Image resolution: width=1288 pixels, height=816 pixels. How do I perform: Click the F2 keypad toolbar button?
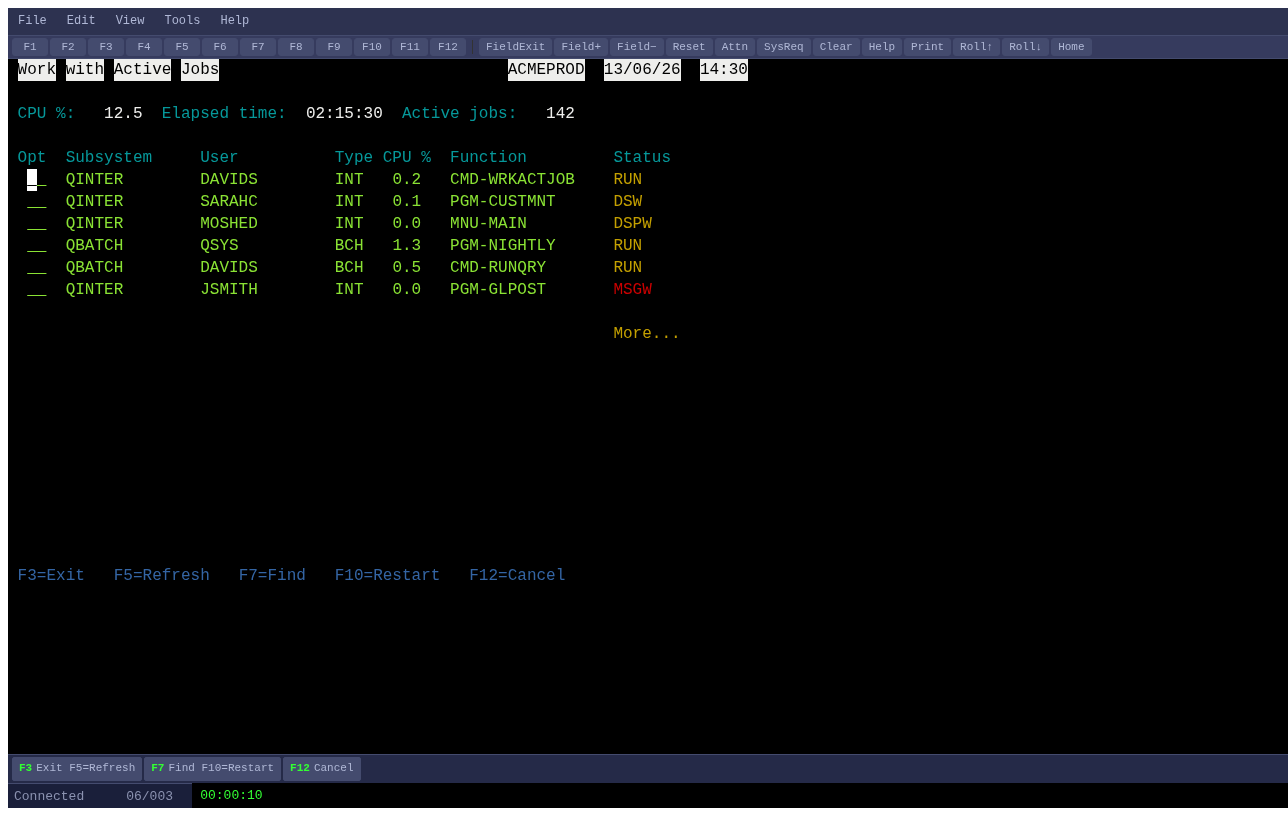point(68,47)
